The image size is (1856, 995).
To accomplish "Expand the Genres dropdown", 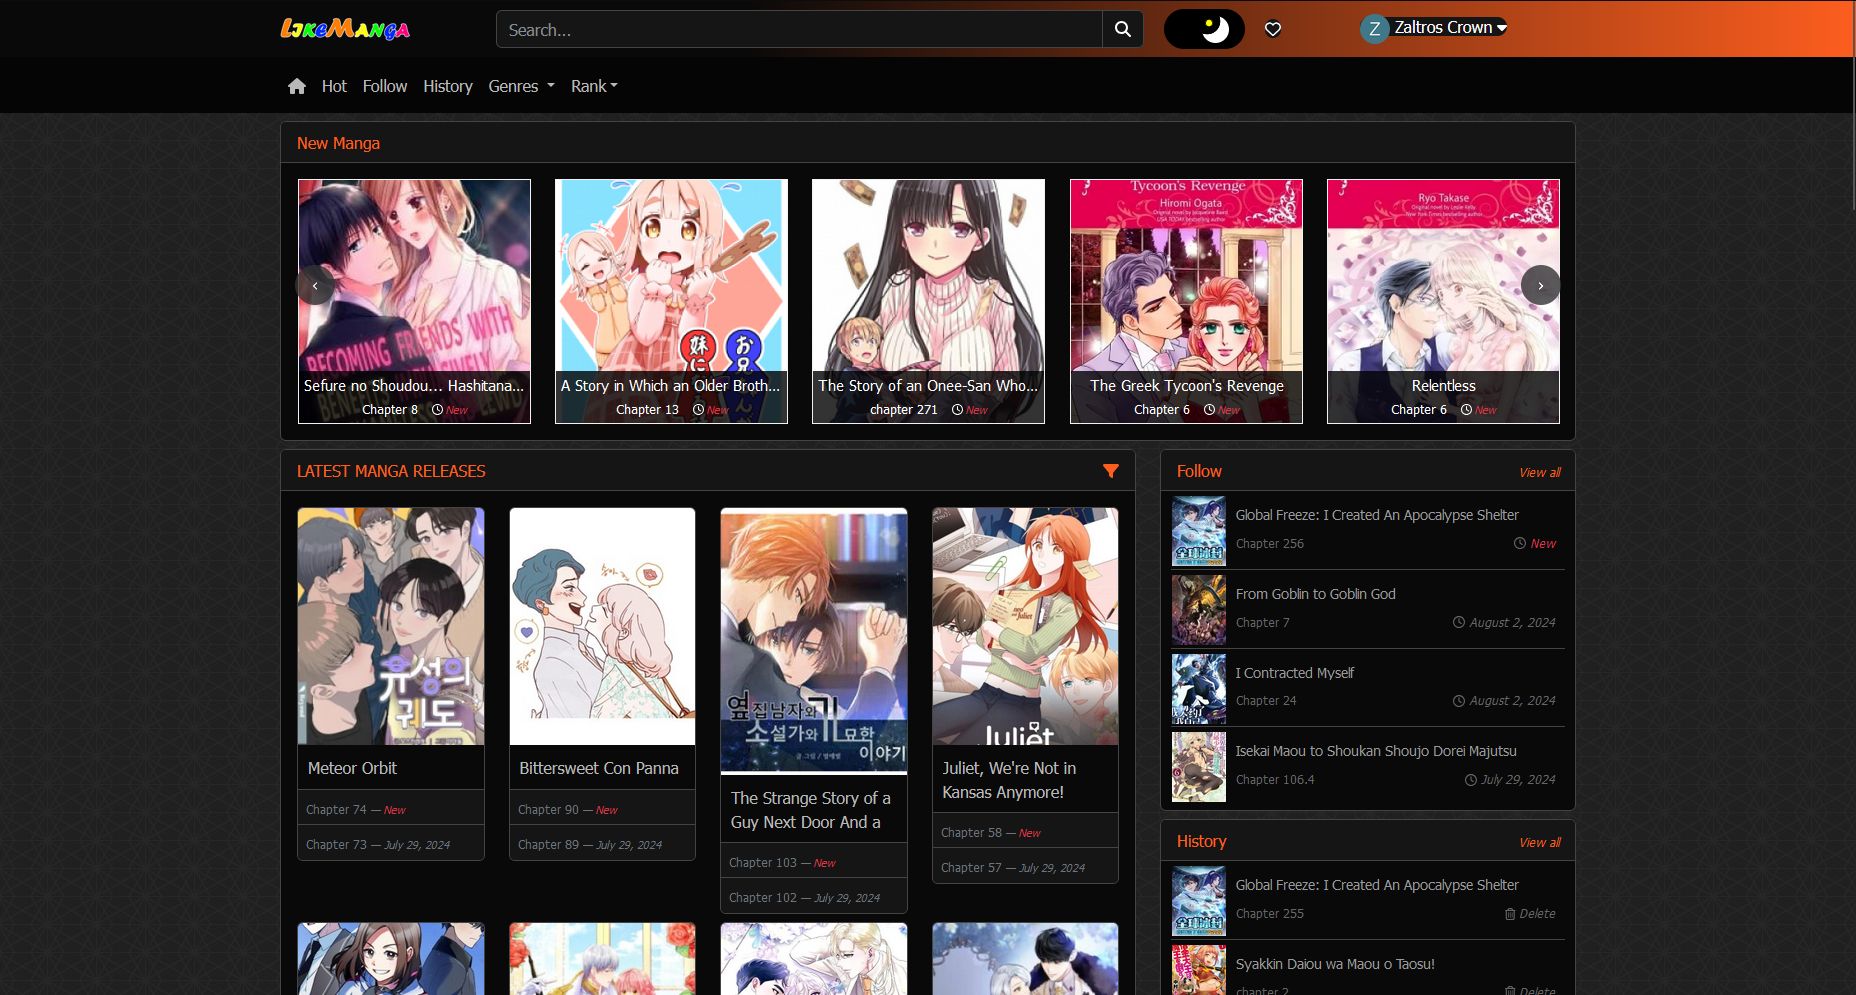I will (521, 86).
